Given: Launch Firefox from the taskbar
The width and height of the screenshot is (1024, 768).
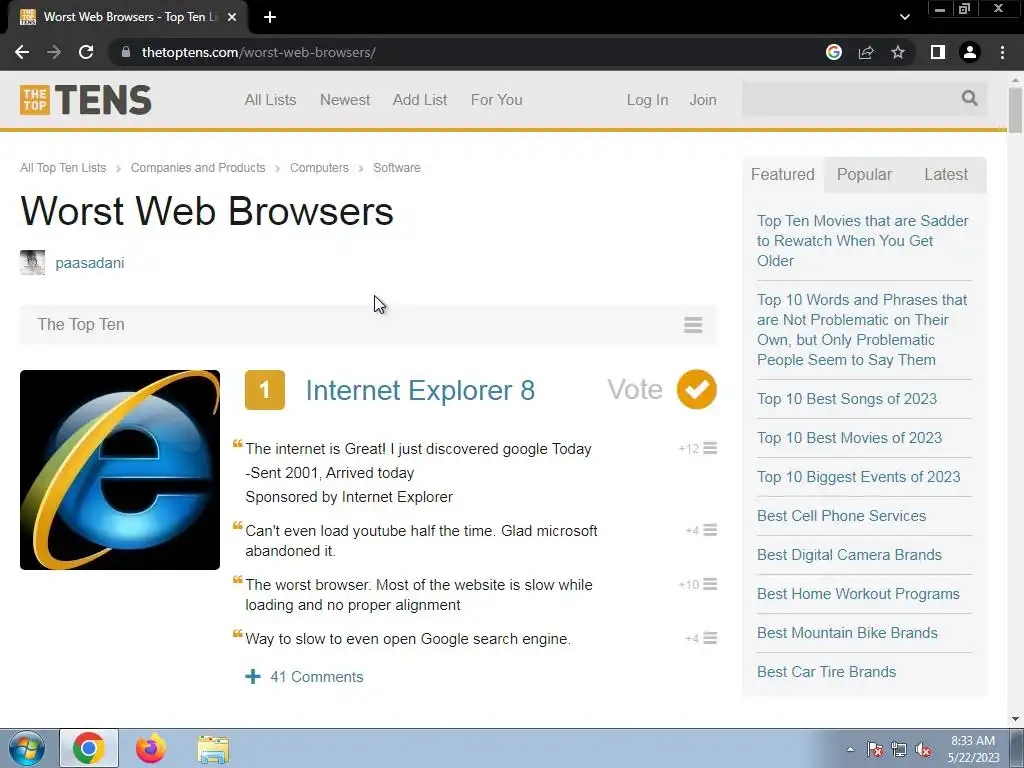Looking at the screenshot, I should [x=151, y=748].
